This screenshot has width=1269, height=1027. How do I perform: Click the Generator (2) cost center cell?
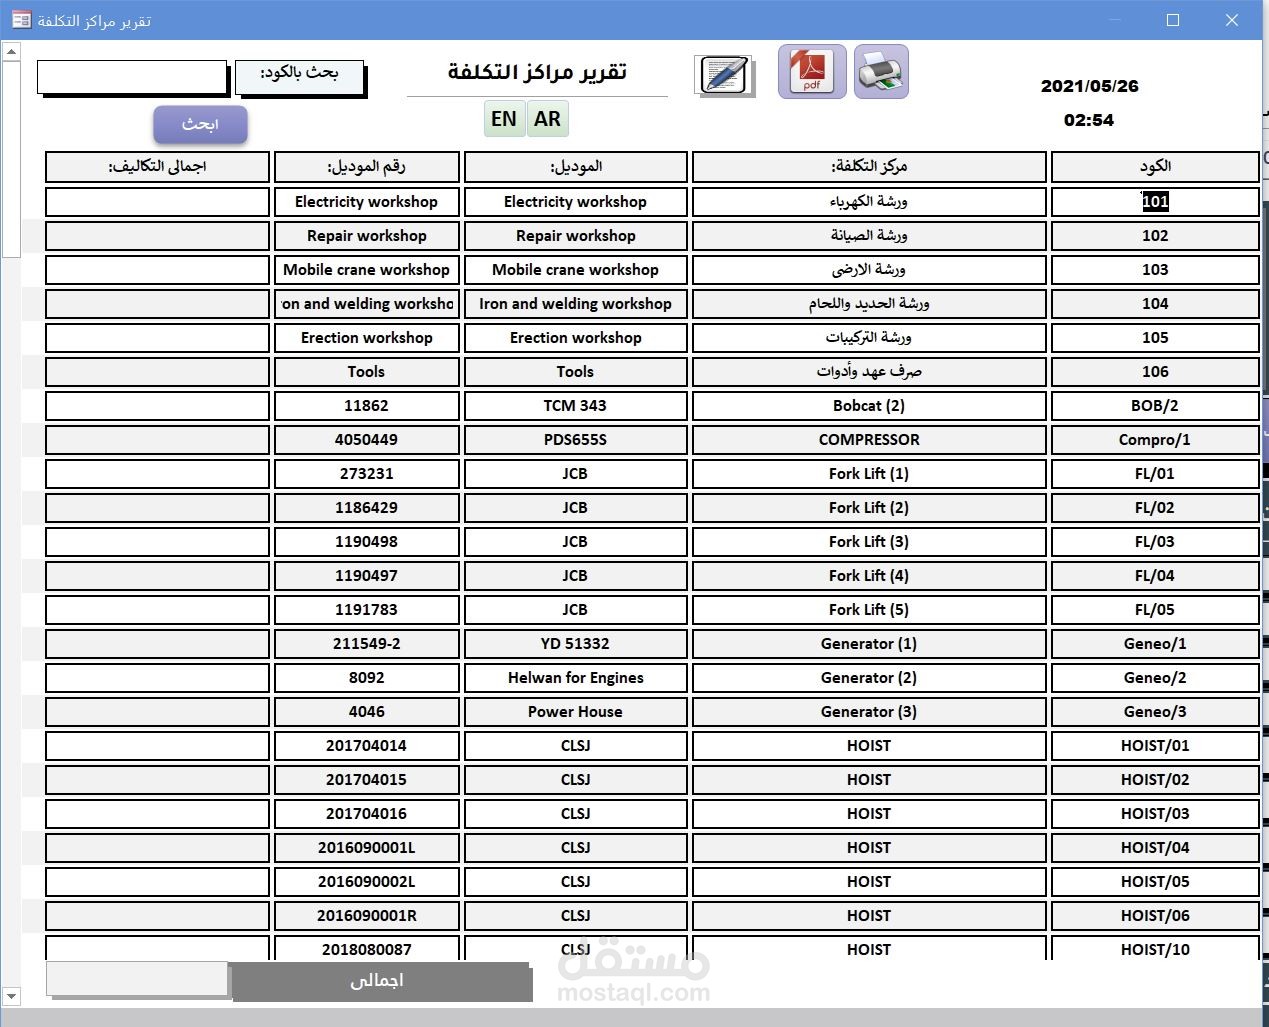(869, 677)
